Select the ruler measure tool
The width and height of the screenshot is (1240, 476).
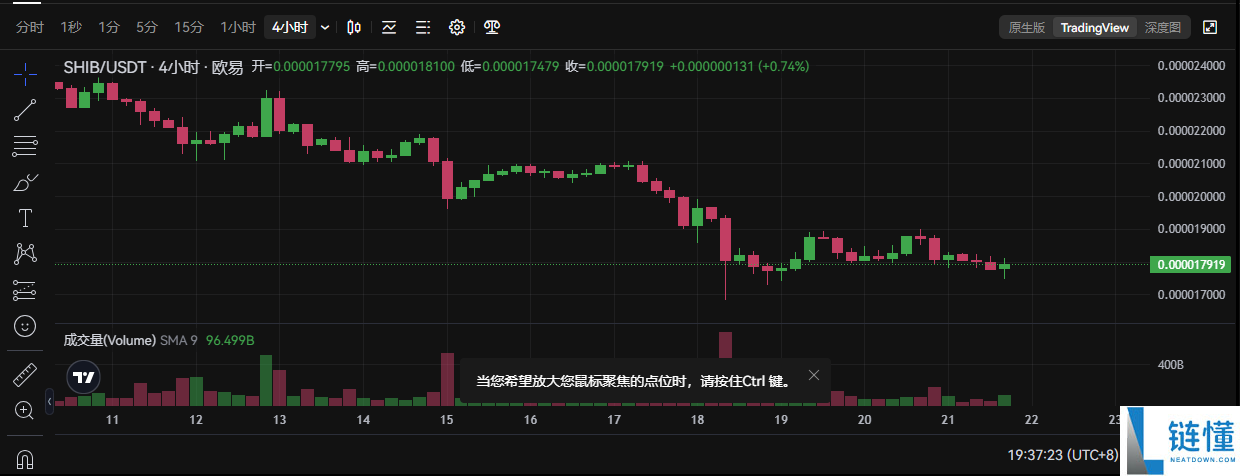click(x=25, y=376)
